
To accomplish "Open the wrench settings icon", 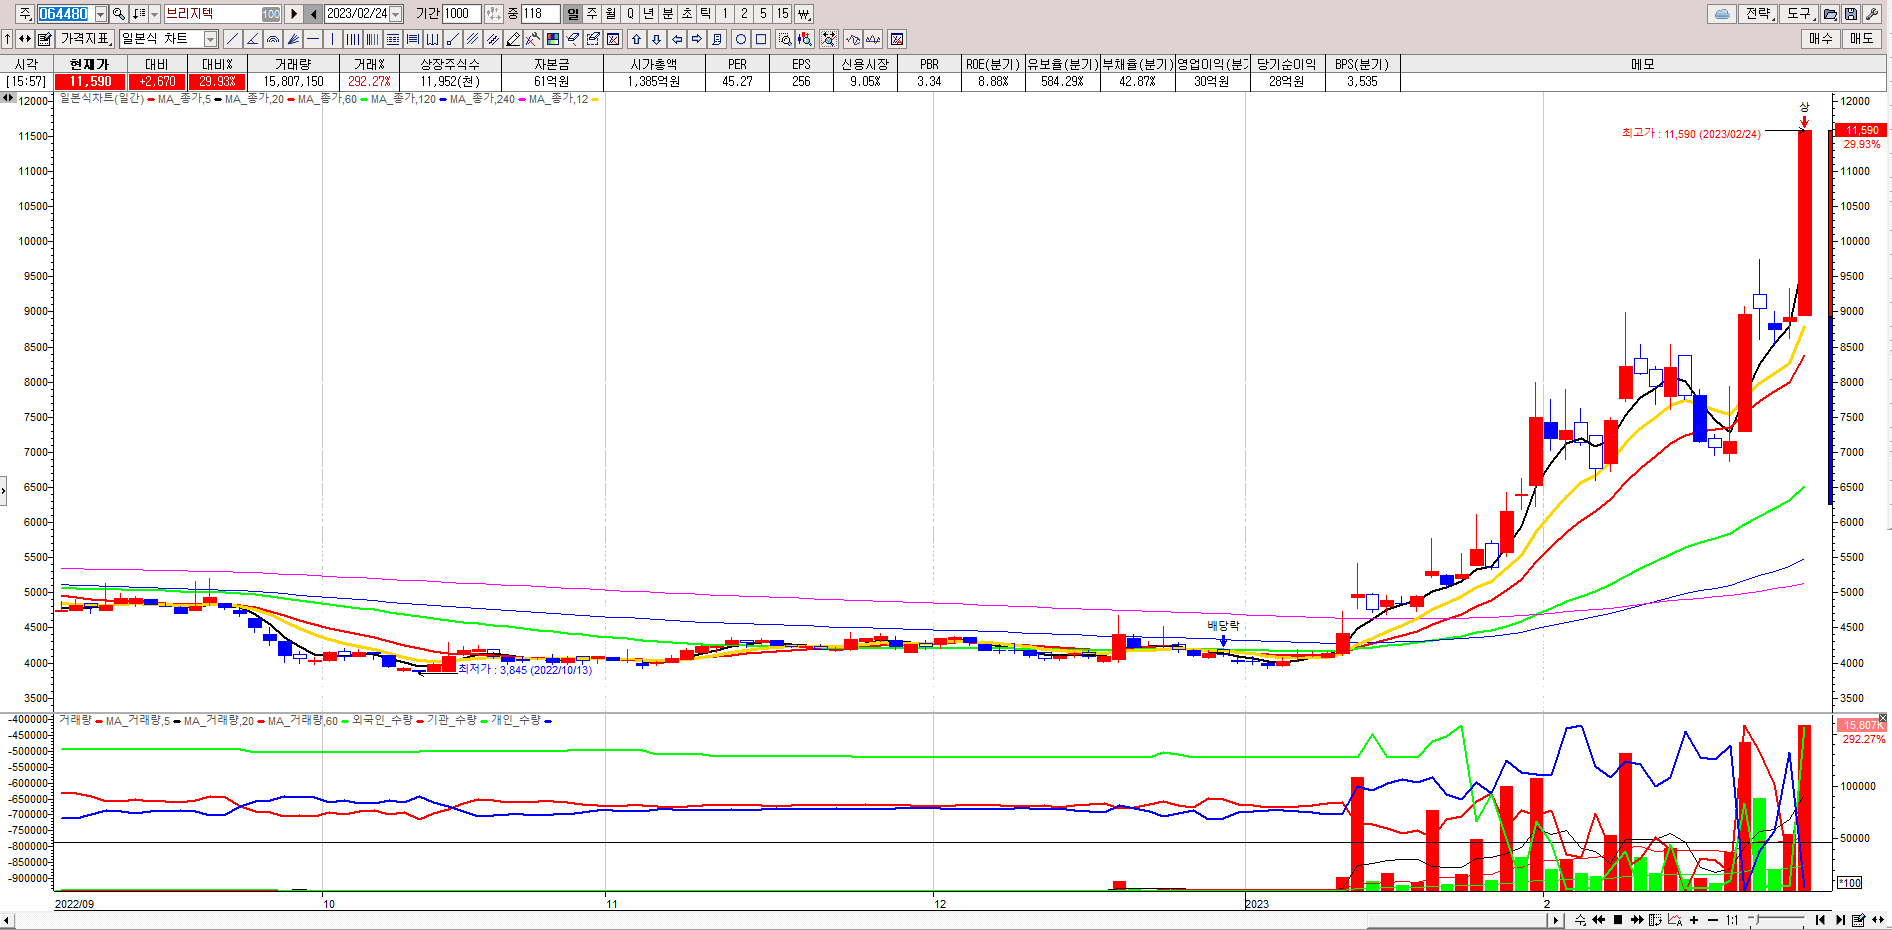I will click(1871, 14).
